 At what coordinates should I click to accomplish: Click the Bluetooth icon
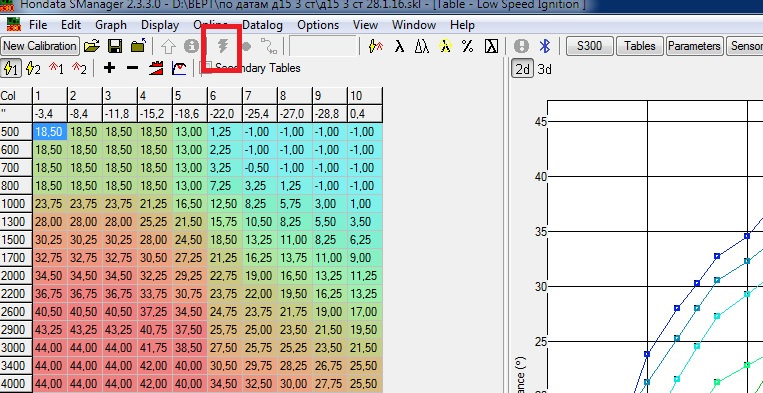point(545,46)
